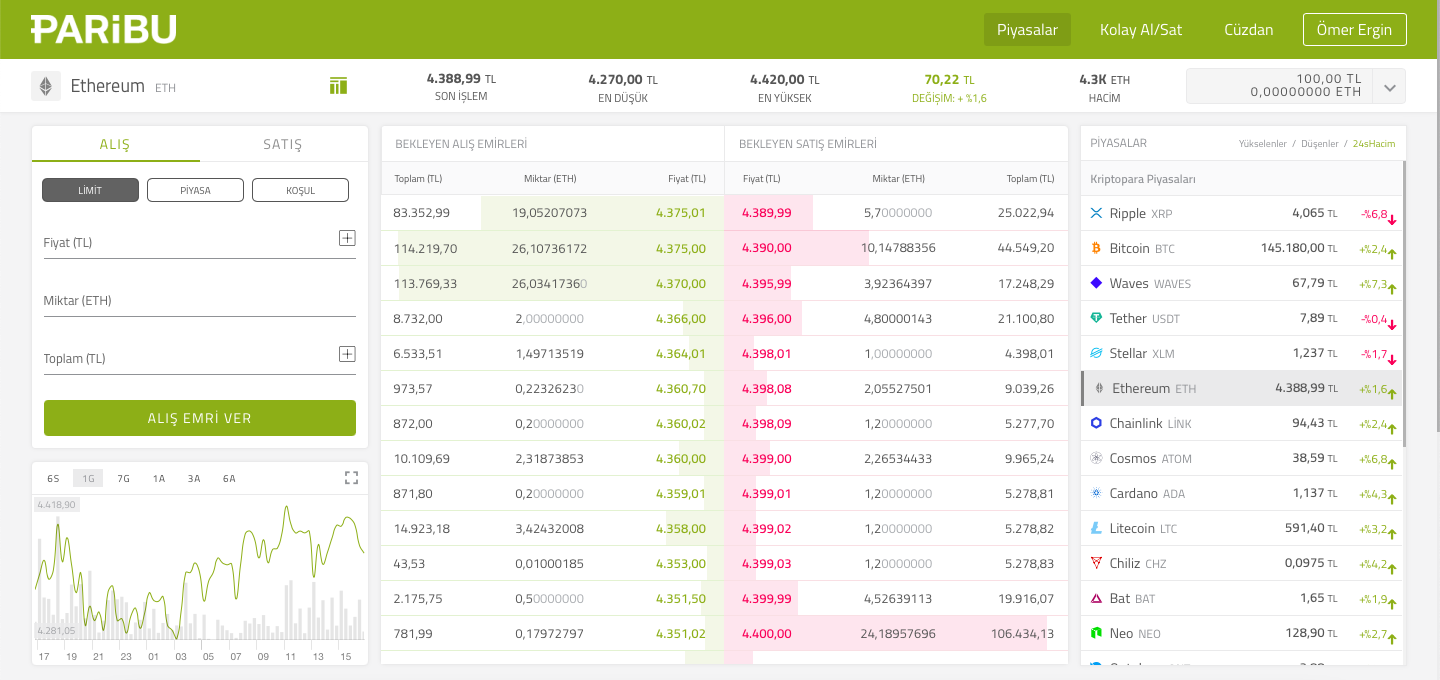The width and height of the screenshot is (1440, 680).
Task: Click the Bitcoin price 145.180,00 TL
Action: [1298, 248]
